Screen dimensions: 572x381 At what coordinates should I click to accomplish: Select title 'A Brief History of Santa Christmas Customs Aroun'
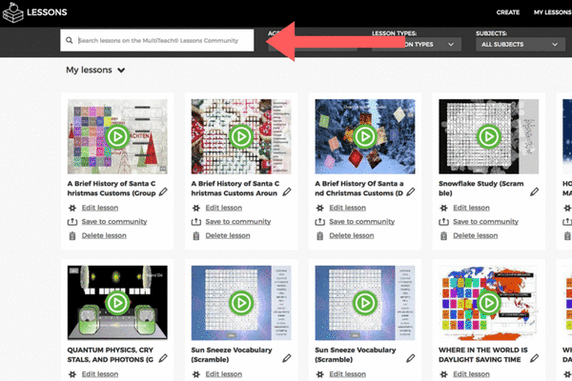[235, 188]
